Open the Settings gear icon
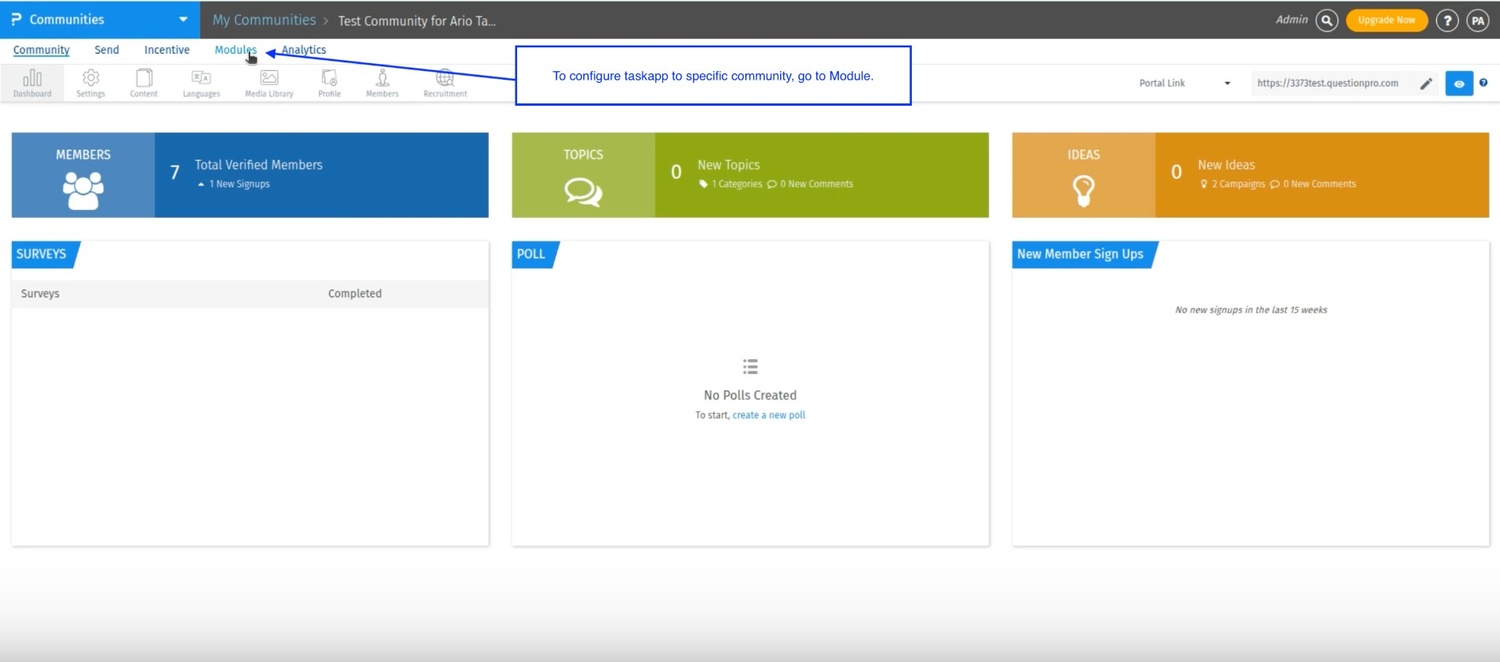This screenshot has height=662, width=1500. [x=90, y=83]
